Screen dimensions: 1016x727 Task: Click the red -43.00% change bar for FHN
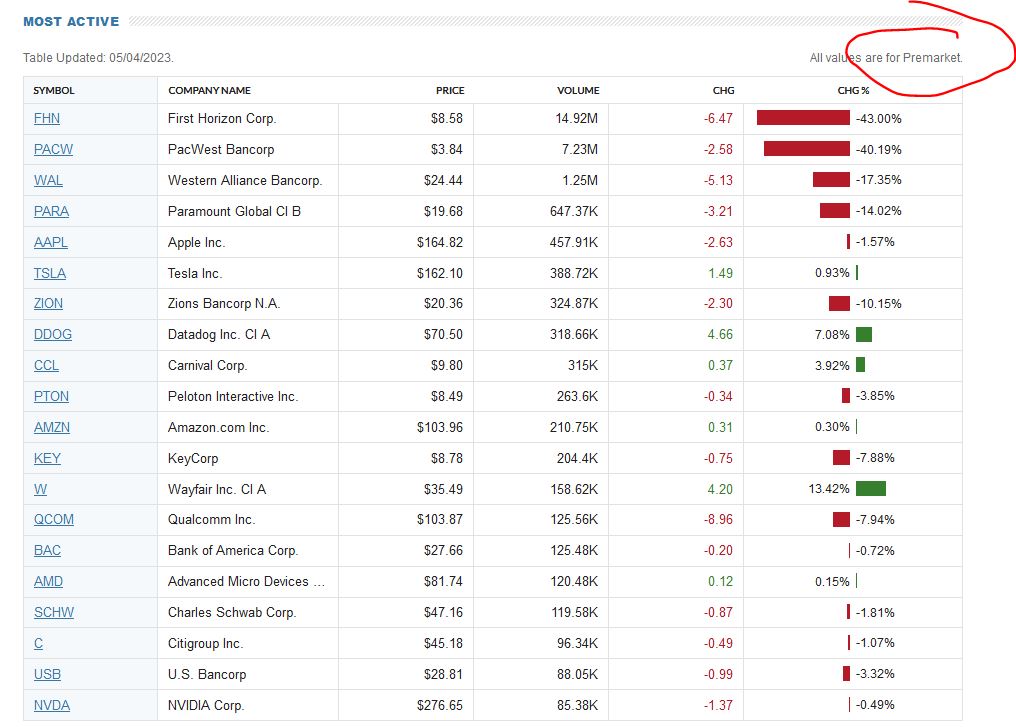coord(803,118)
